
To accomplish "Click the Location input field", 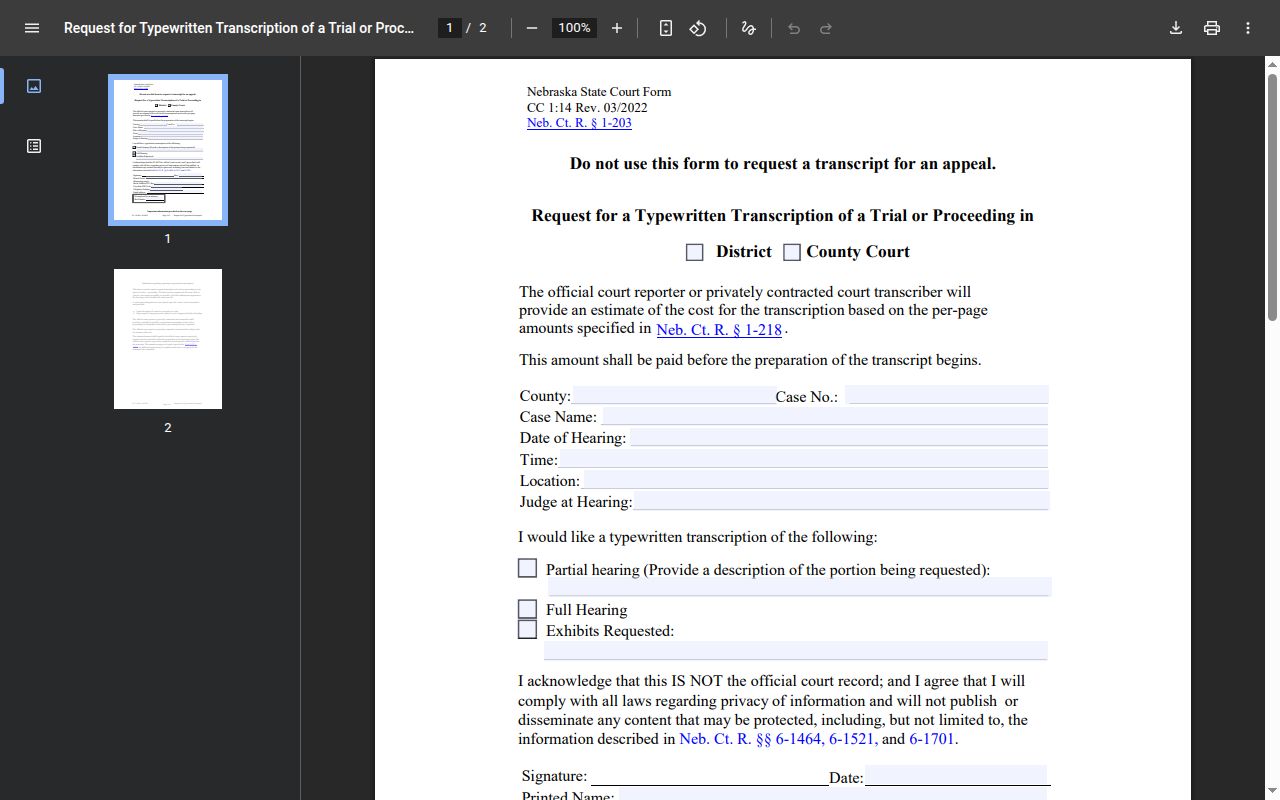I will [816, 480].
